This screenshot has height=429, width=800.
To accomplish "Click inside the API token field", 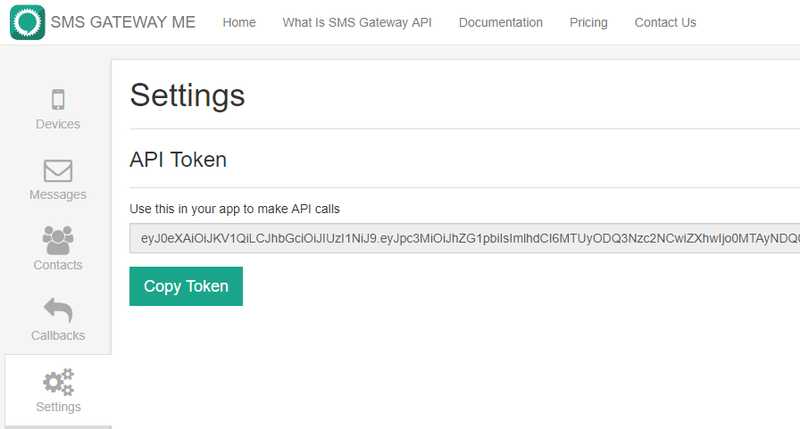I will (x=465, y=238).
